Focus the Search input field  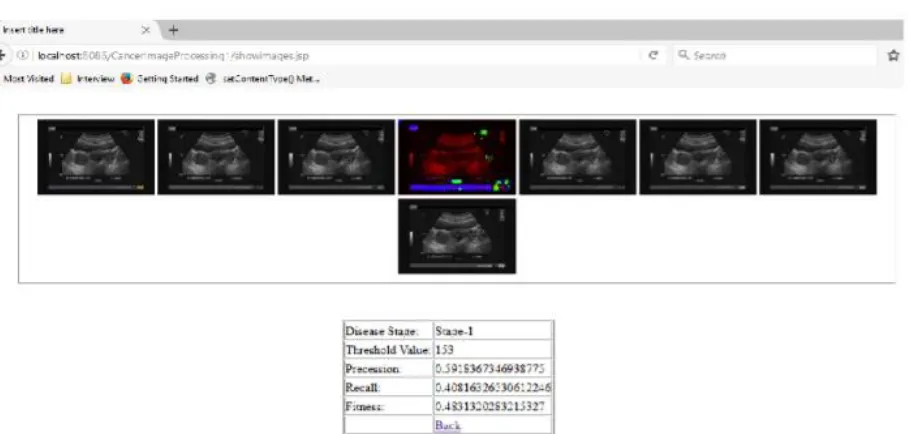(775, 56)
